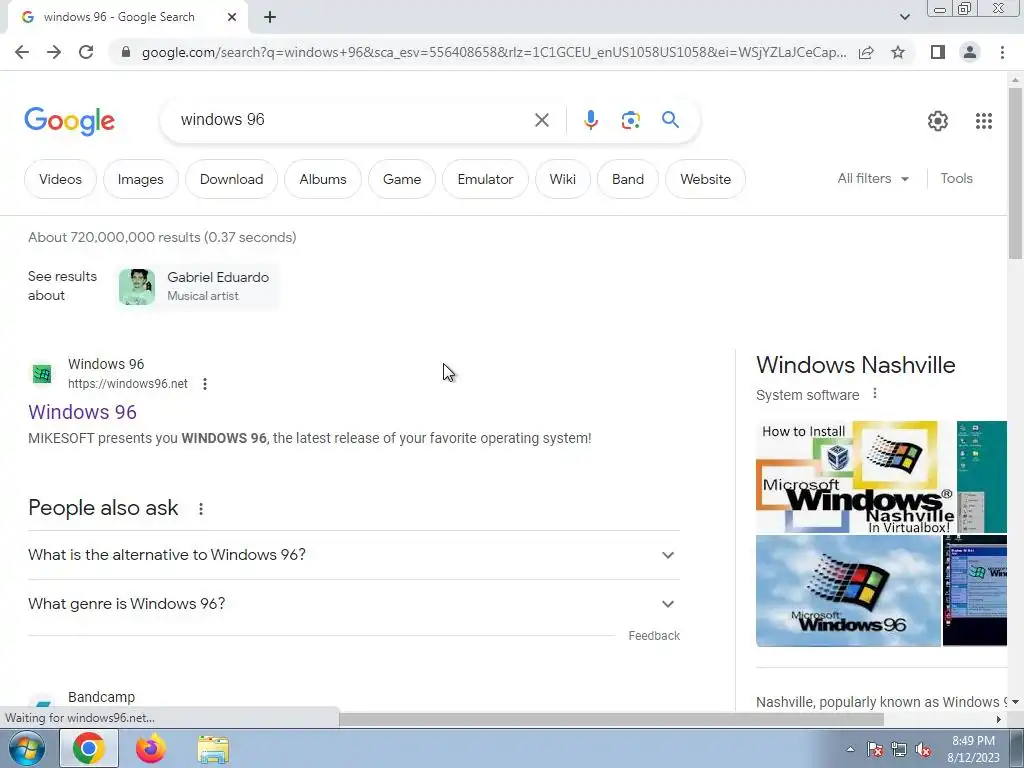
Task: Bookmark this page with star icon
Action: pos(898,52)
